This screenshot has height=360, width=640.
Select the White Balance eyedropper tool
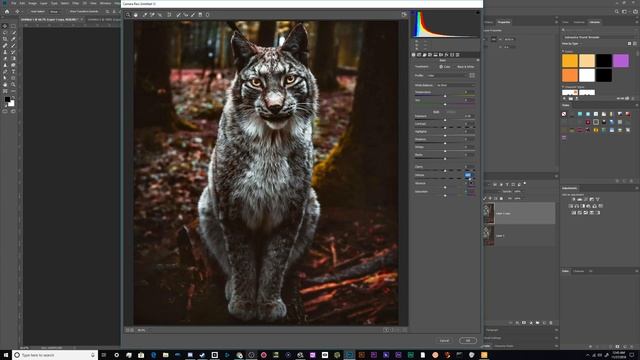[144, 15]
